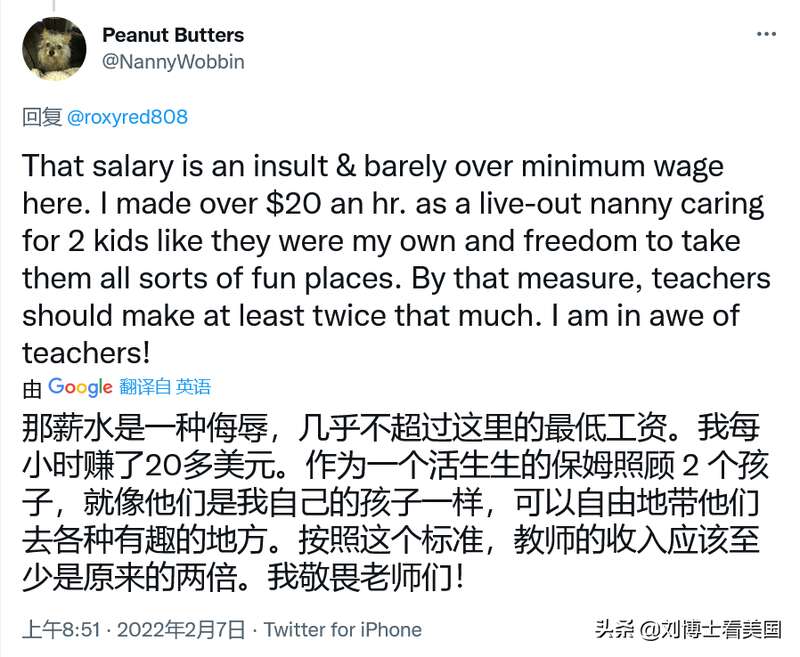The height and width of the screenshot is (657, 800).
Task: Open the more options ellipsis menu
Action: pyautogui.click(x=765, y=35)
